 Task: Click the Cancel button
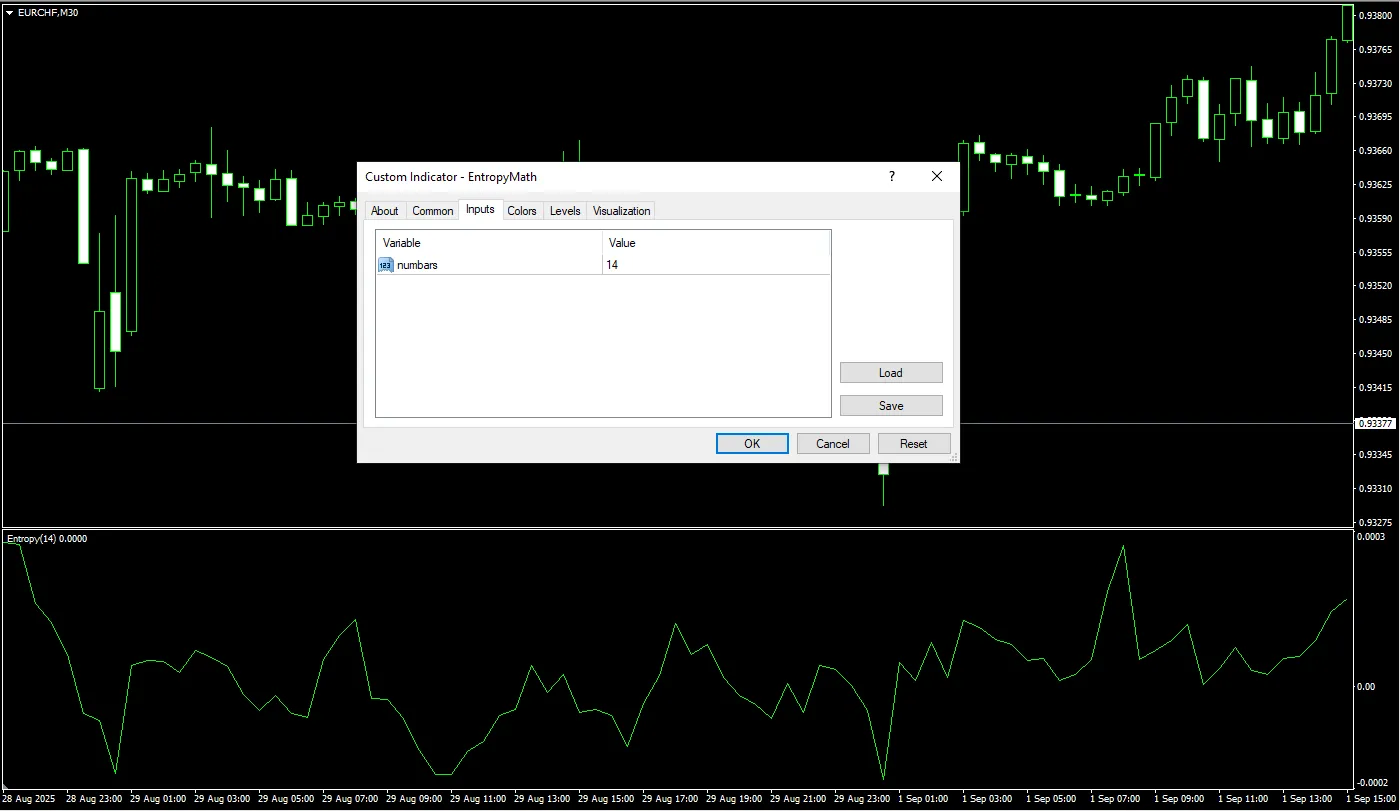tap(833, 444)
